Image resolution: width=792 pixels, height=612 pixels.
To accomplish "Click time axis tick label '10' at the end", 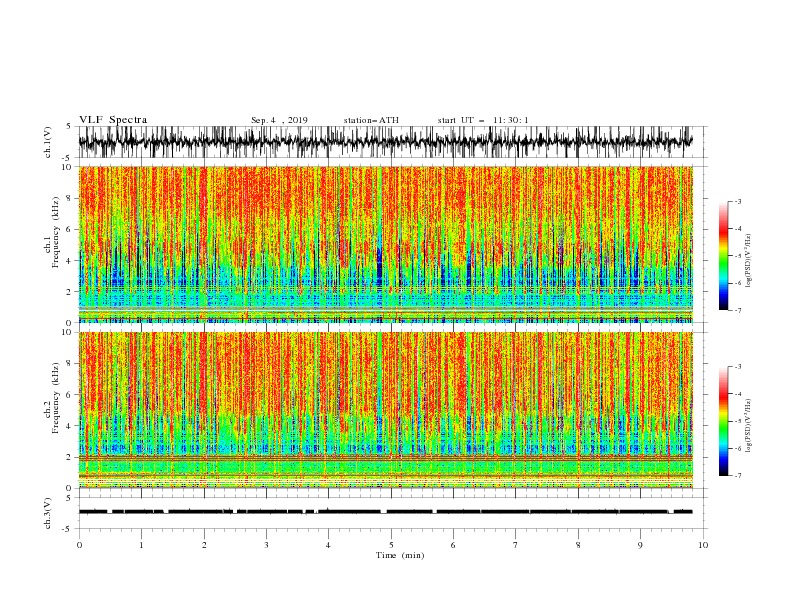I will 703,545.
